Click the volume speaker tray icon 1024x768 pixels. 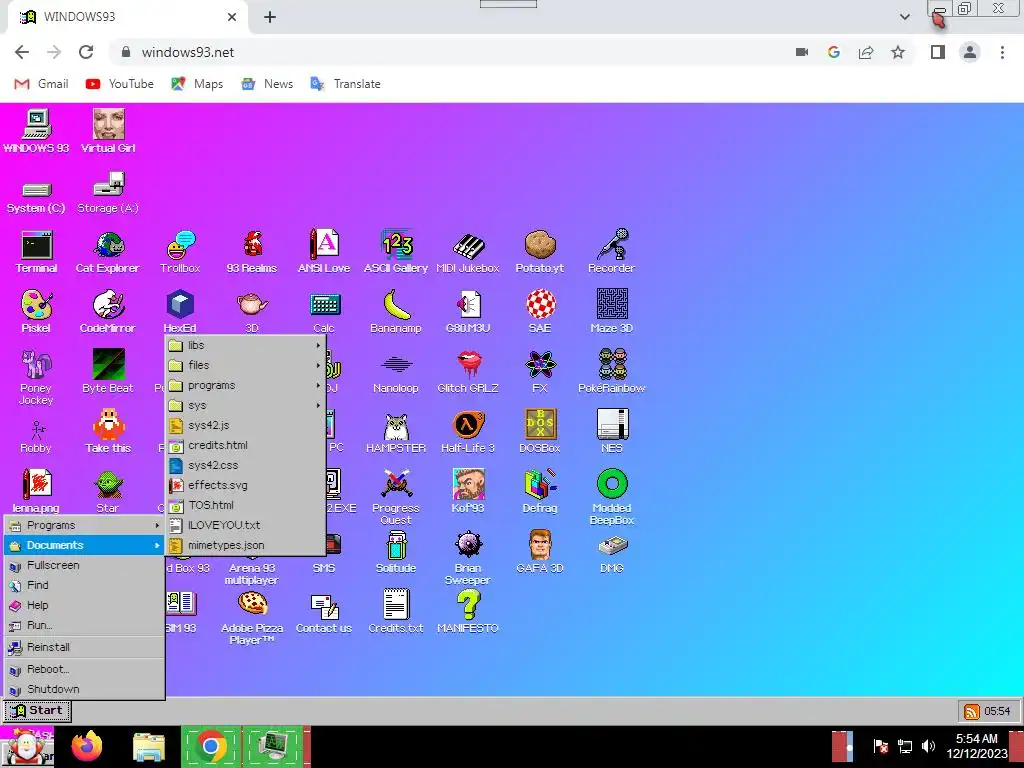928,746
